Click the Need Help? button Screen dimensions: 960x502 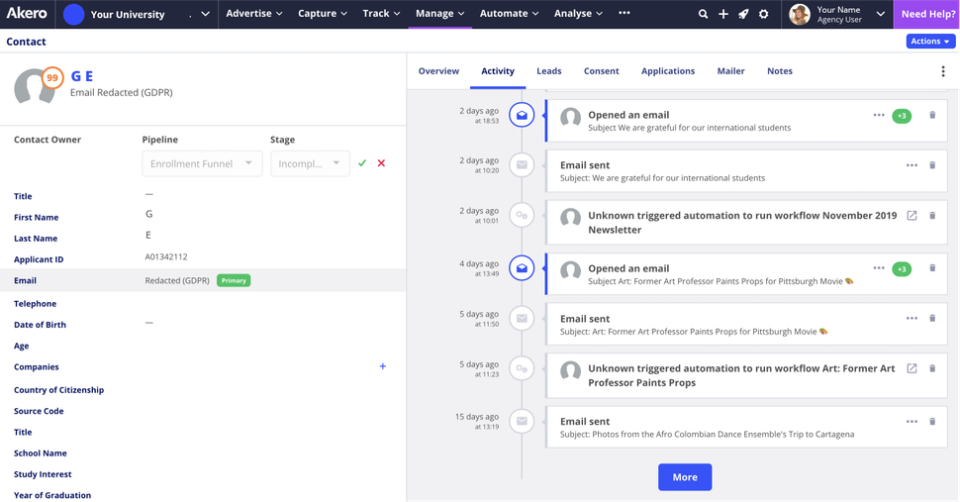coord(927,14)
